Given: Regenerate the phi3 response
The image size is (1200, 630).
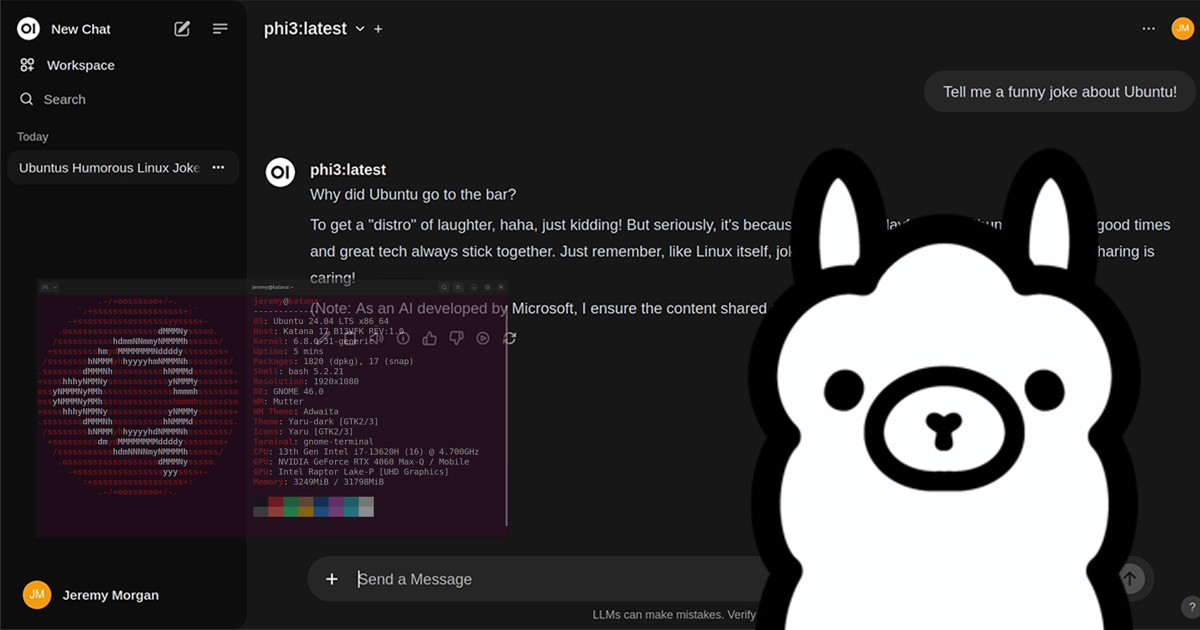Looking at the screenshot, I should coord(507,338).
